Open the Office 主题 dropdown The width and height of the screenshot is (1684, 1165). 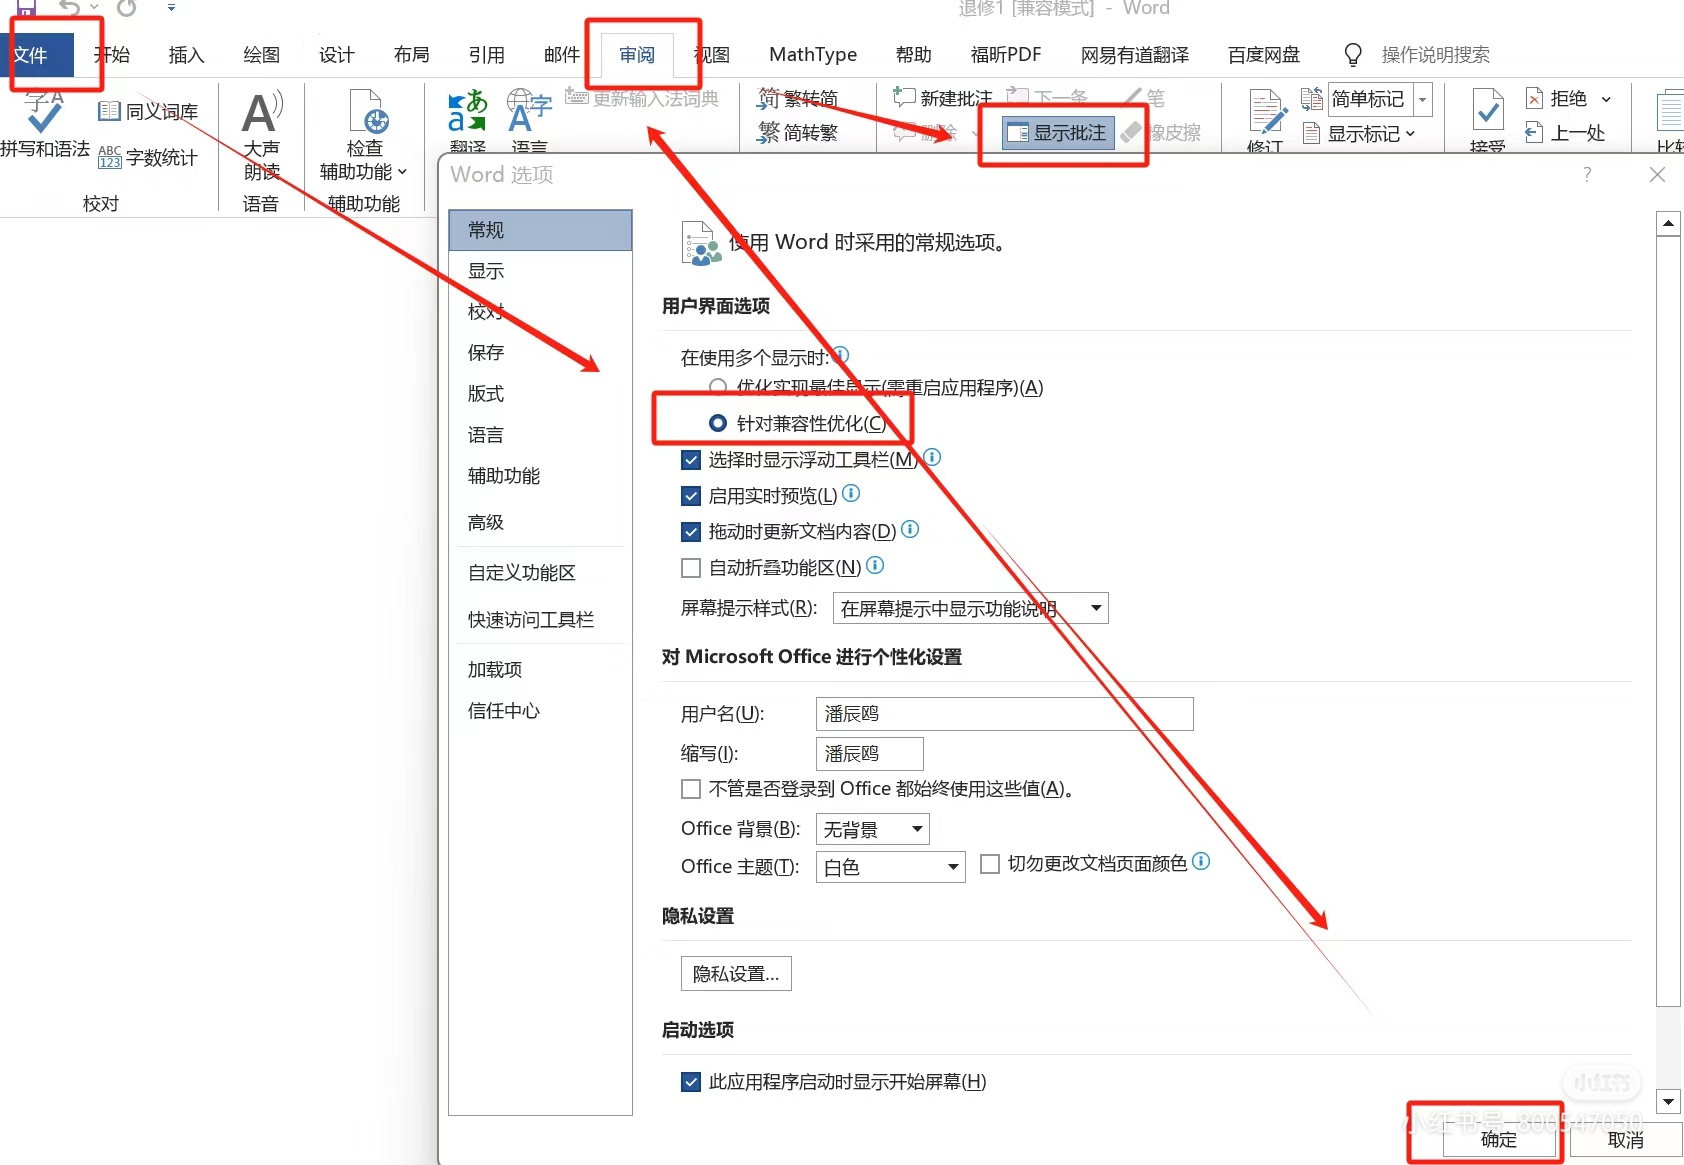tap(891, 867)
